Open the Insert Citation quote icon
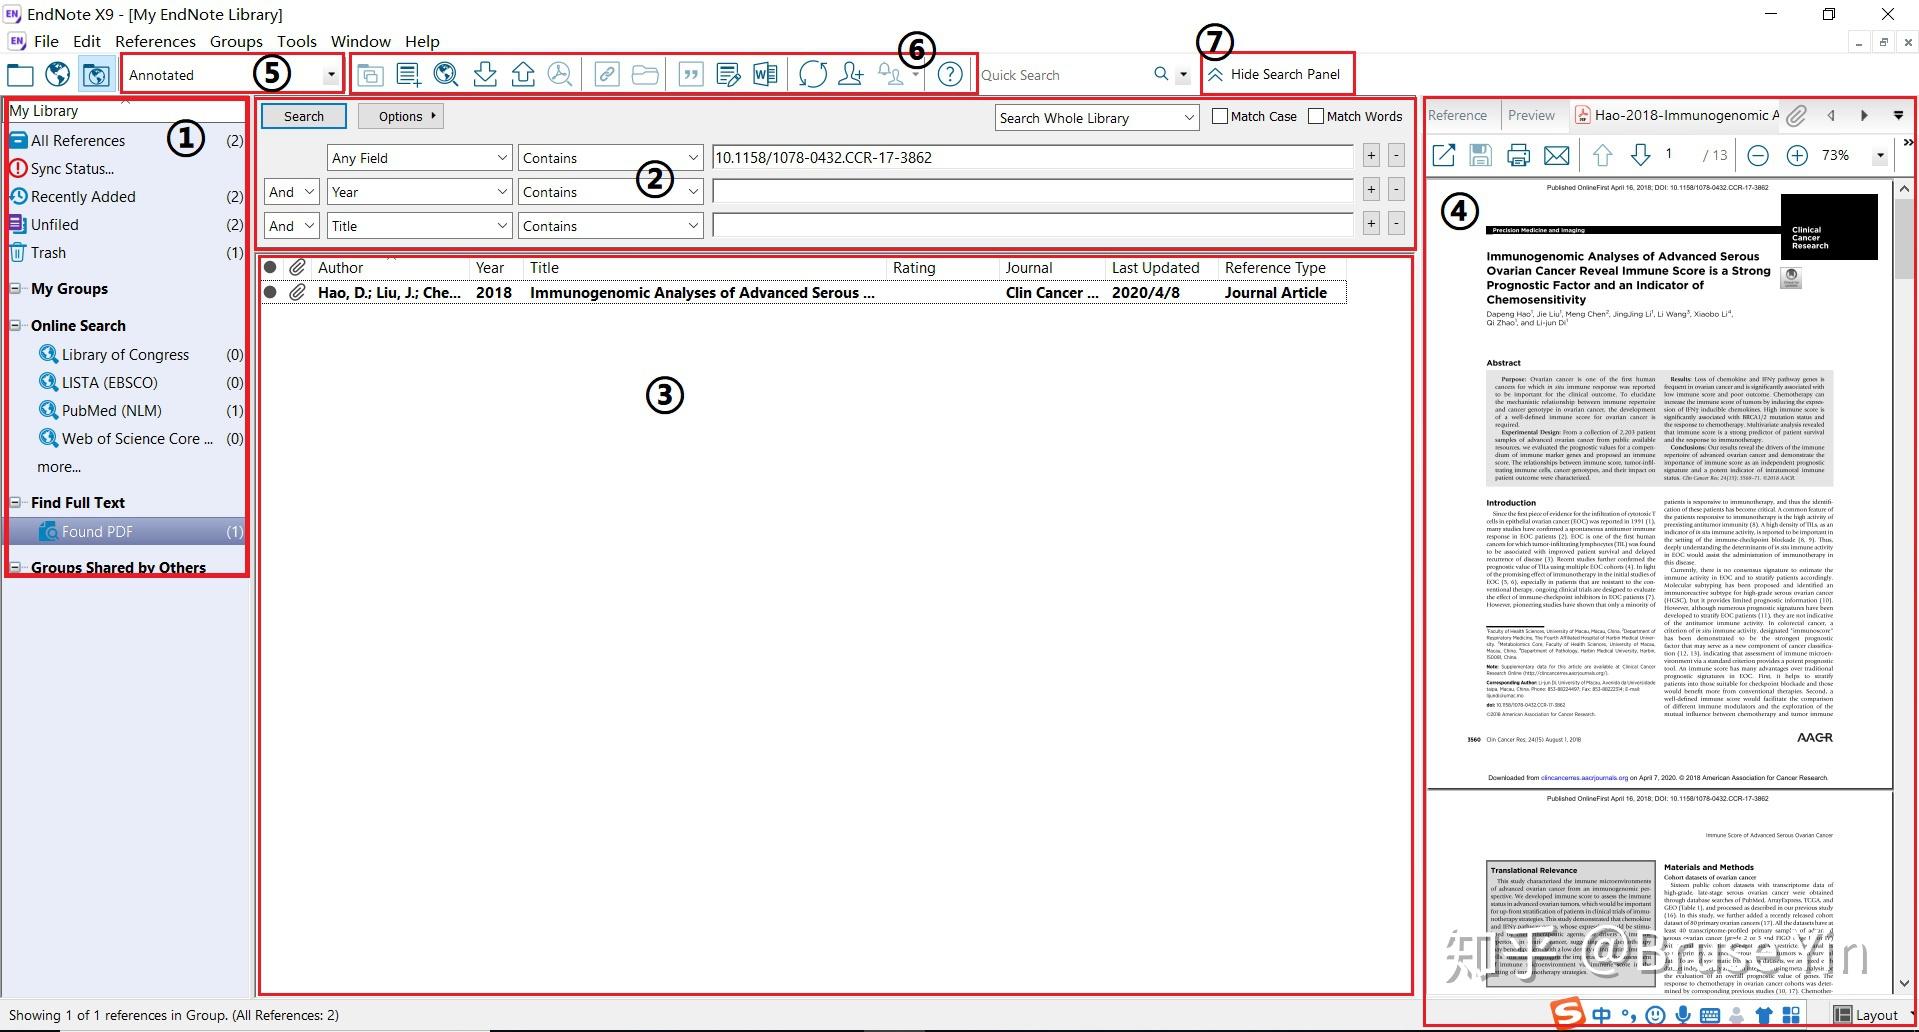Screen dimensions: 1919x1032 point(690,74)
